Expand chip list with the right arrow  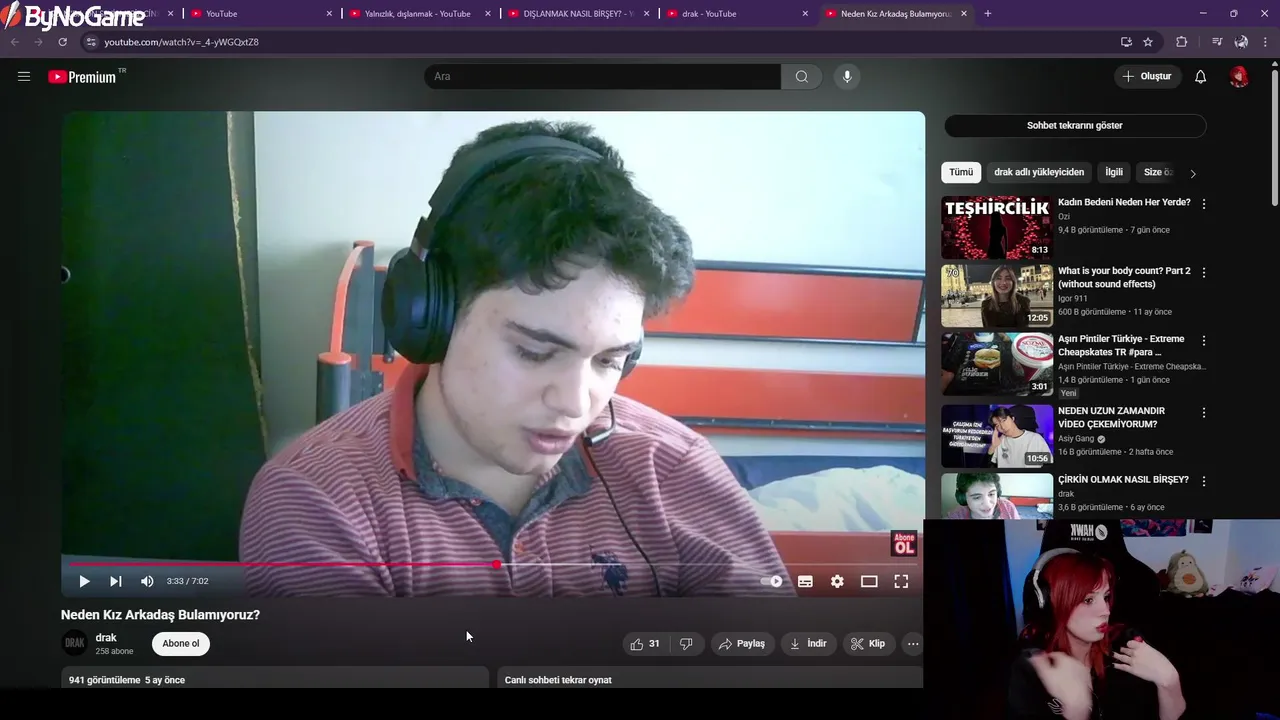click(1192, 173)
